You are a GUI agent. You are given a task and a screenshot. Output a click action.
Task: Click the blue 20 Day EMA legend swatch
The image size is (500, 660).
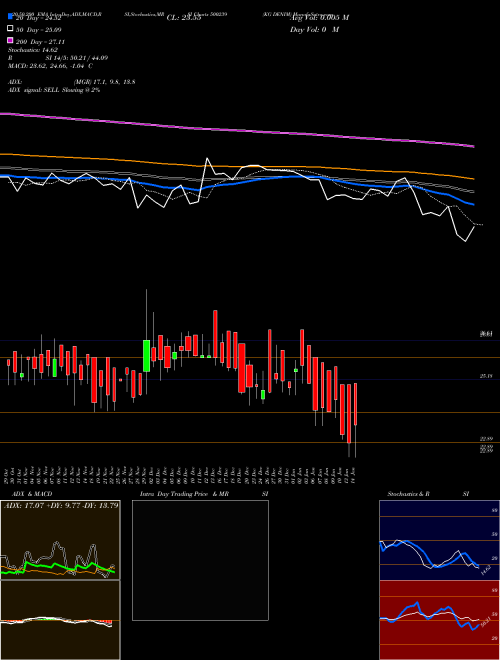tap(10, 16)
